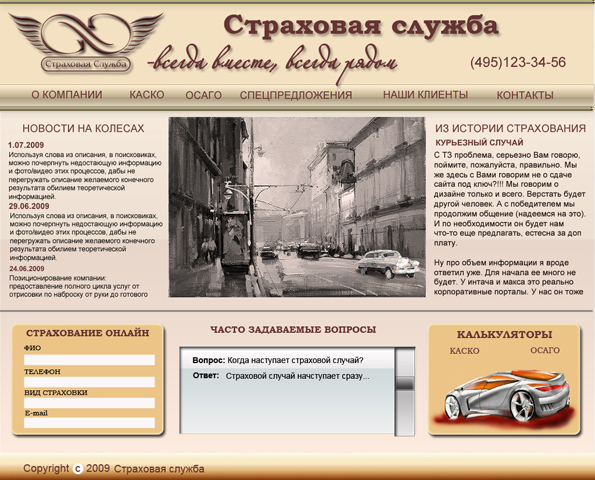Focus the ВИД СТРАХОВКИ input field
Screen dimensions: 595x480
click(x=90, y=403)
